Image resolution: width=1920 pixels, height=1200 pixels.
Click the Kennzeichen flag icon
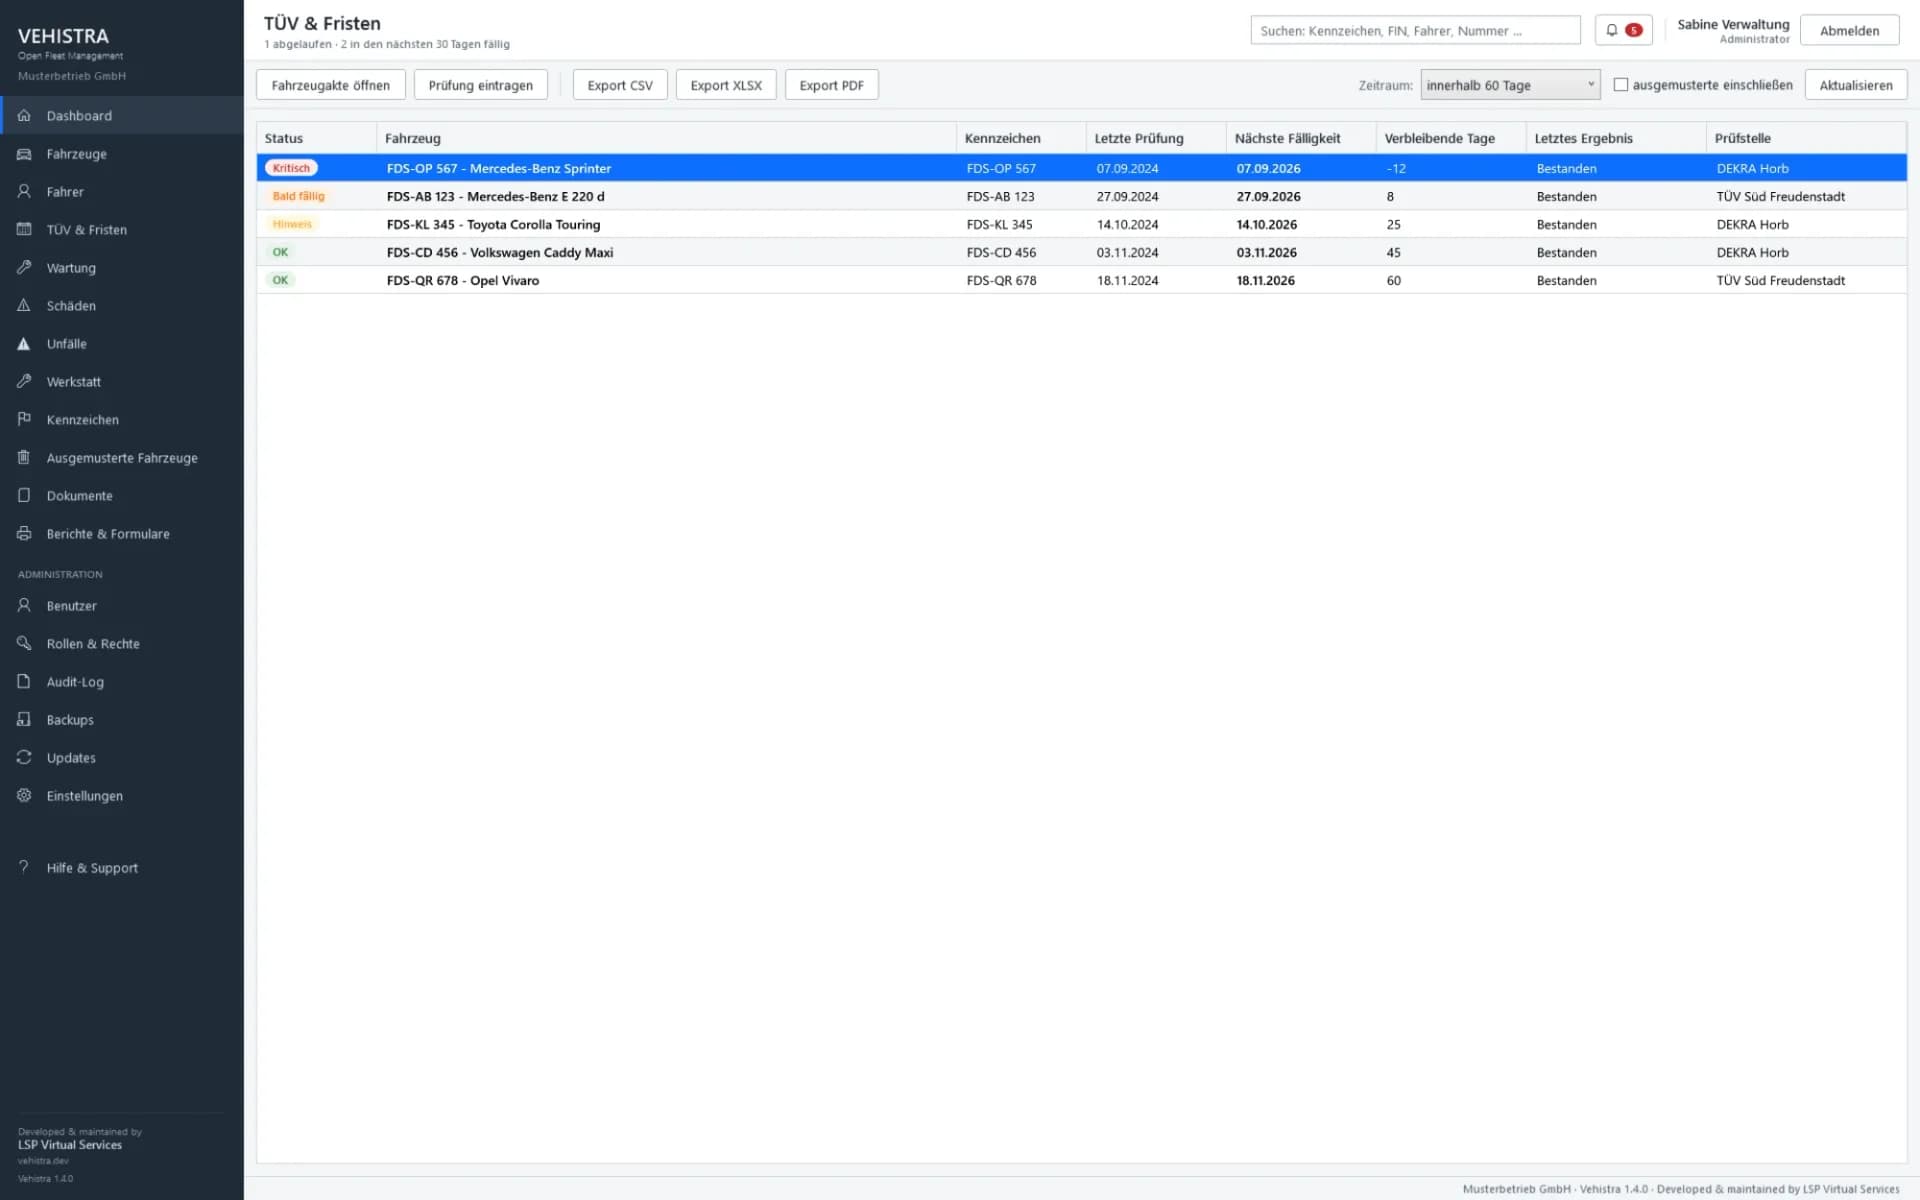point(24,420)
